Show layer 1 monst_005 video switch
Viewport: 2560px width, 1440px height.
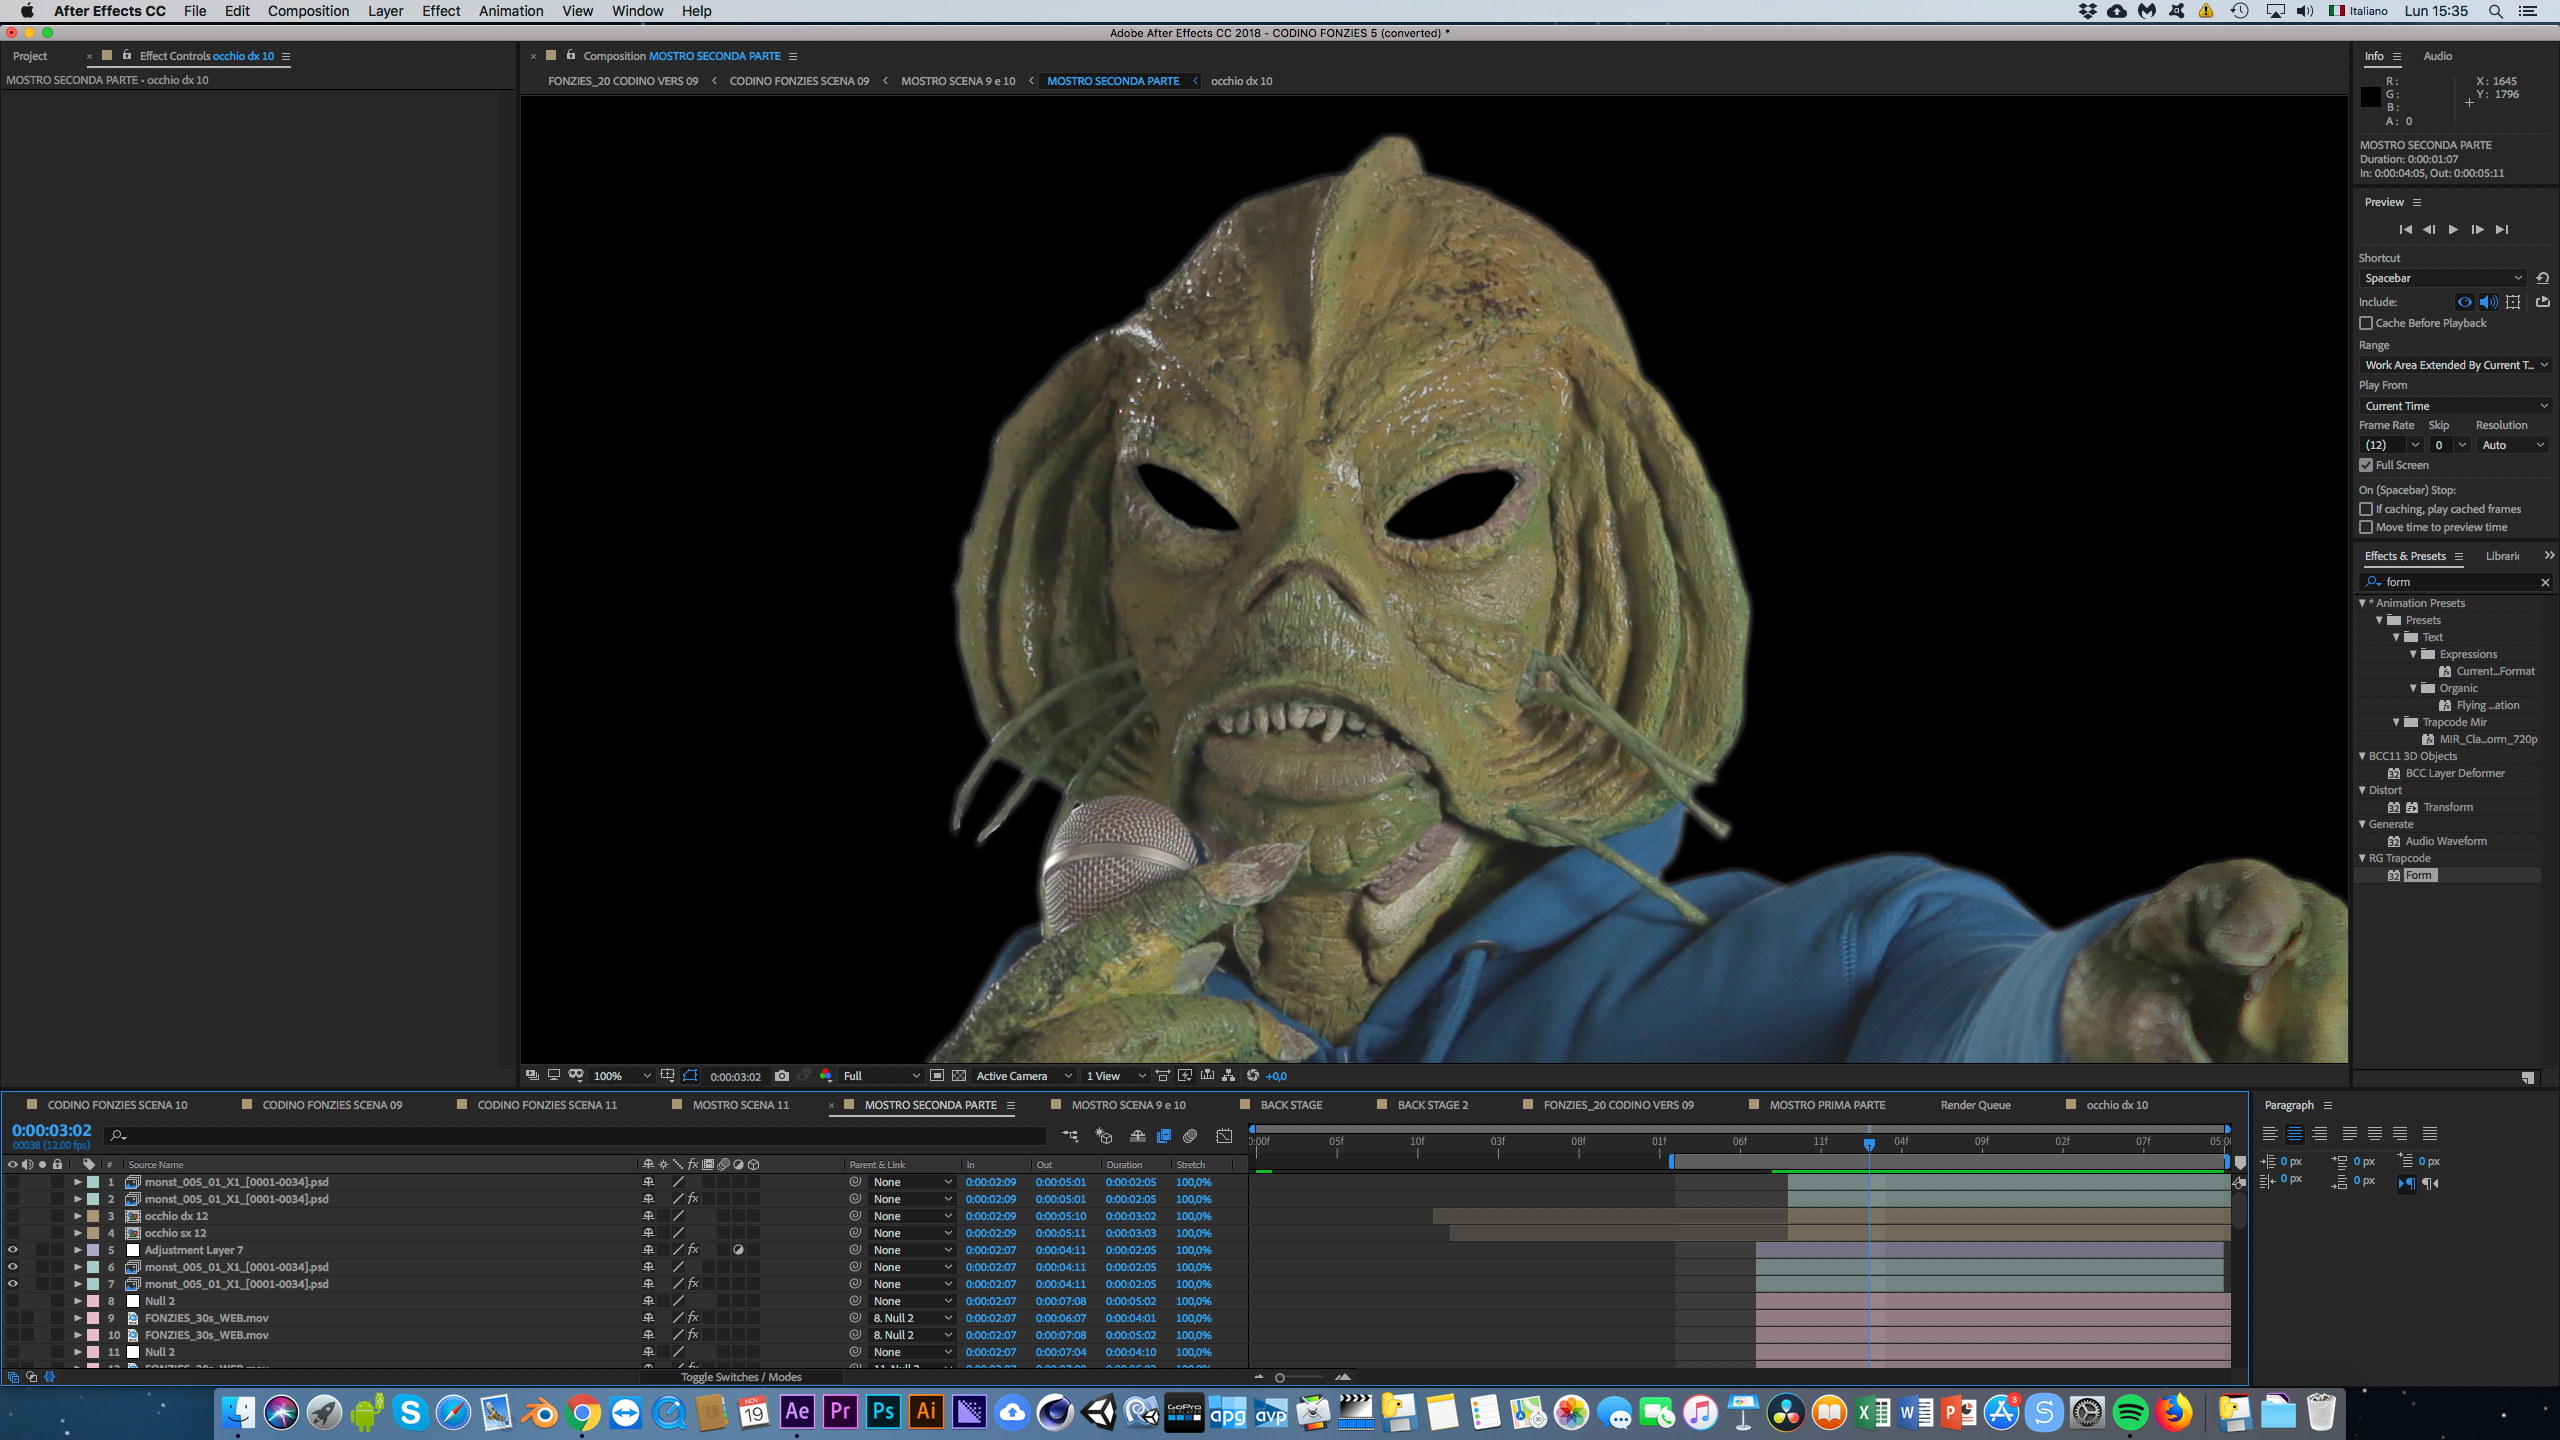tap(12, 1182)
